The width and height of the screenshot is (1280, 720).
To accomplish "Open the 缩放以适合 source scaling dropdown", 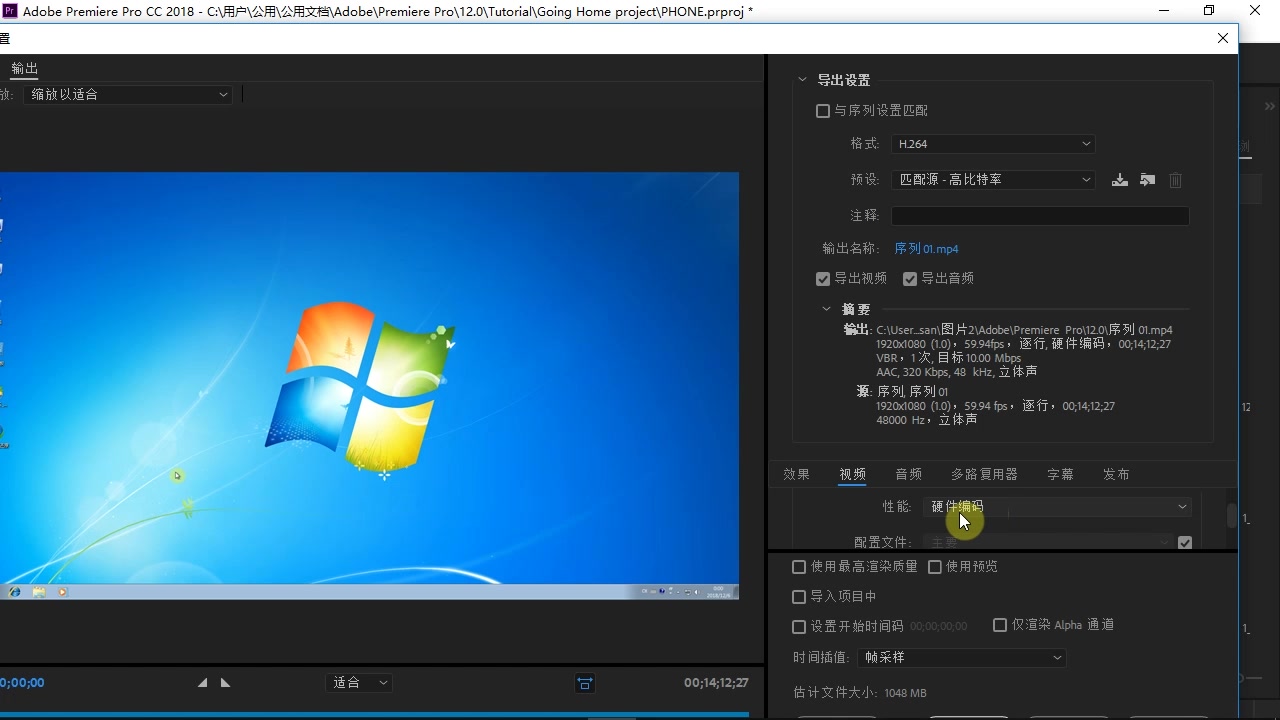I will pos(128,94).
